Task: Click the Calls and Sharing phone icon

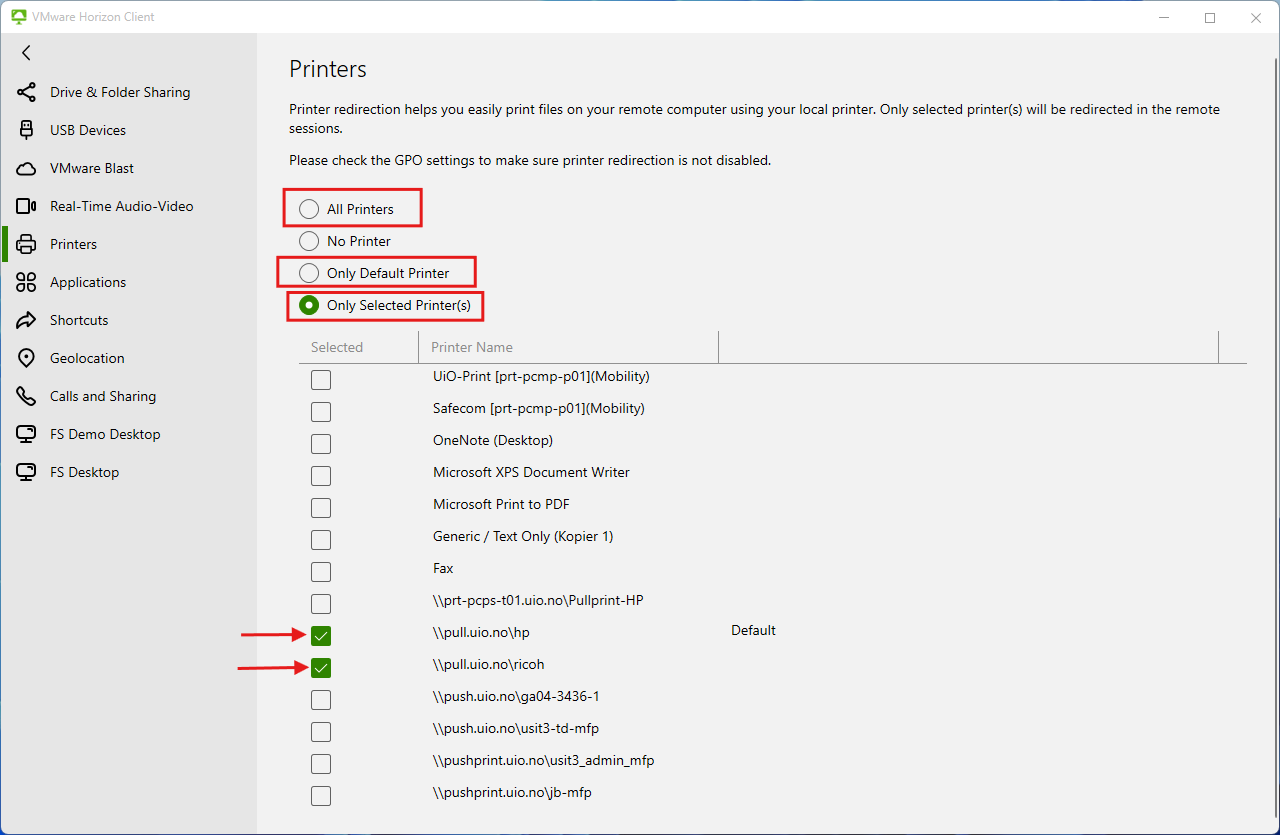Action: tap(27, 396)
